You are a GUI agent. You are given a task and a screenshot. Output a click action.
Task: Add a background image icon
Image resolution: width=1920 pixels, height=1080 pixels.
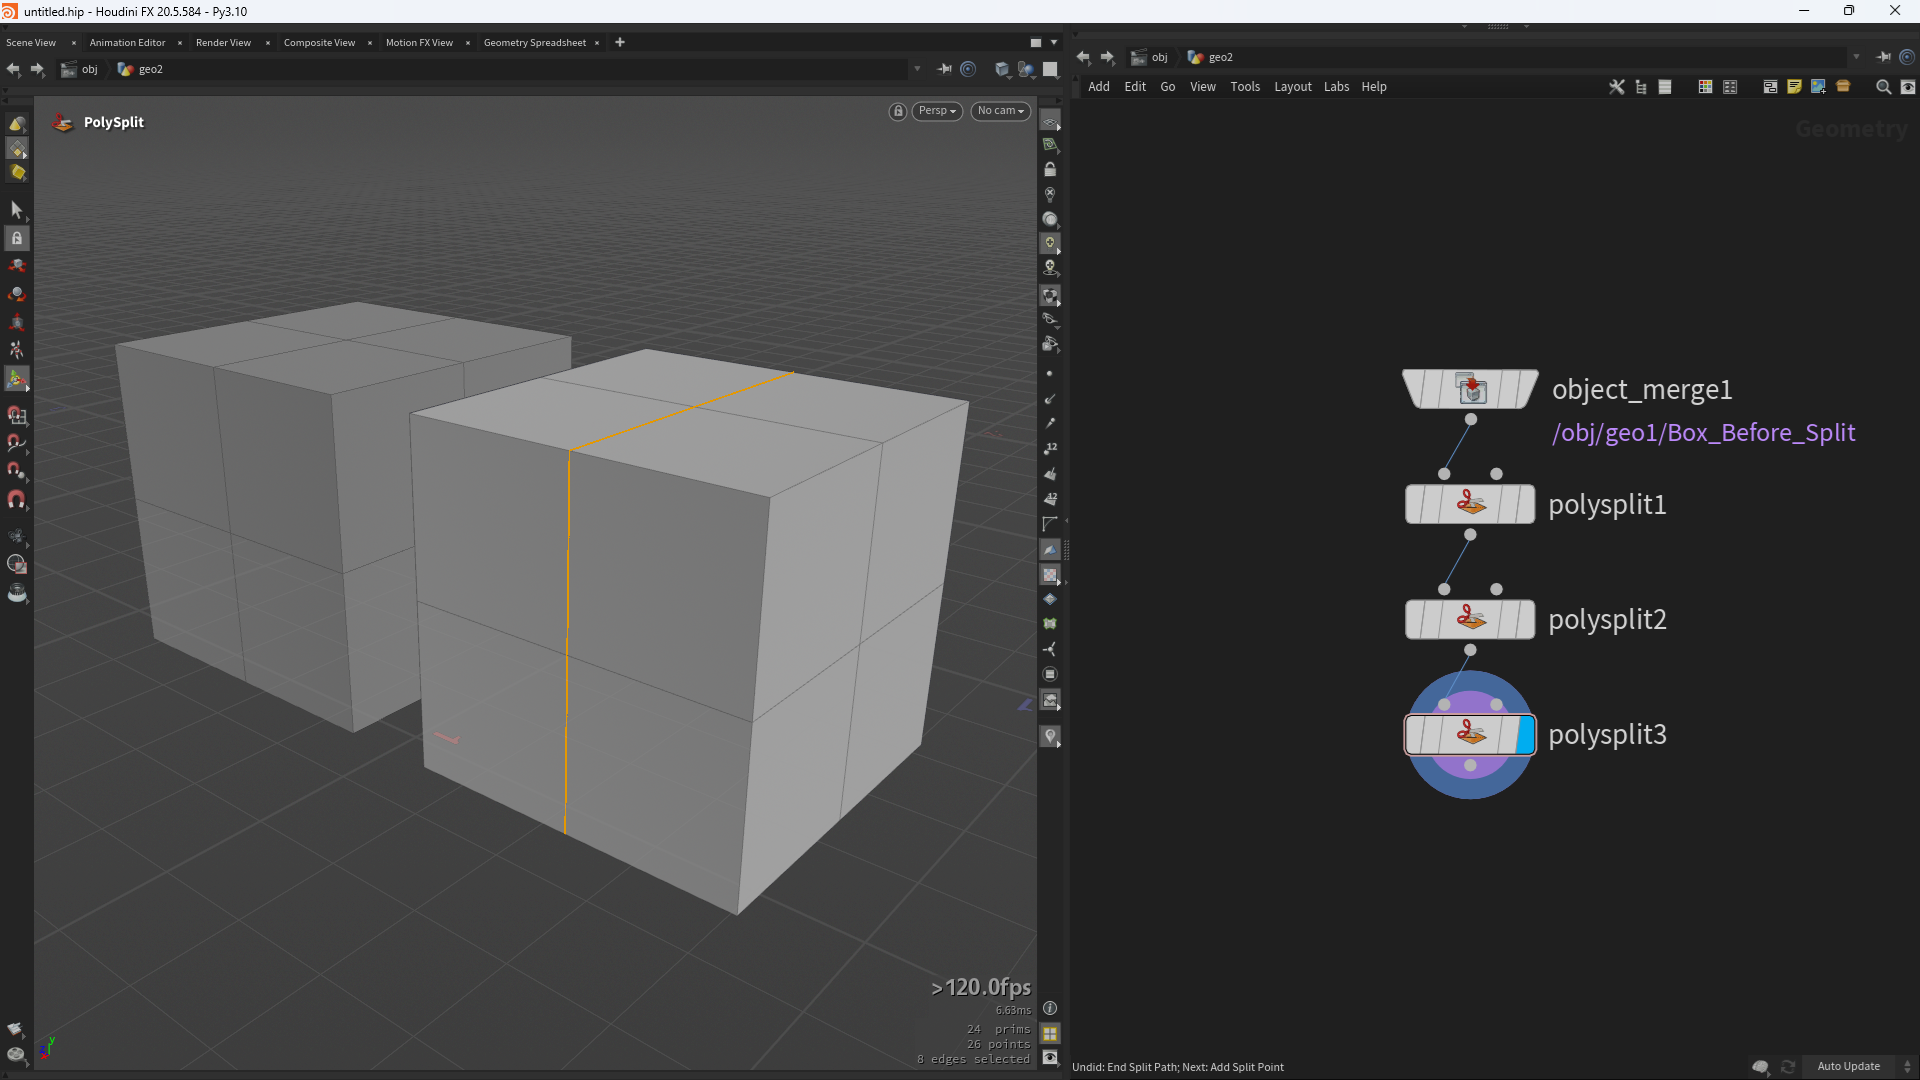tap(1818, 87)
